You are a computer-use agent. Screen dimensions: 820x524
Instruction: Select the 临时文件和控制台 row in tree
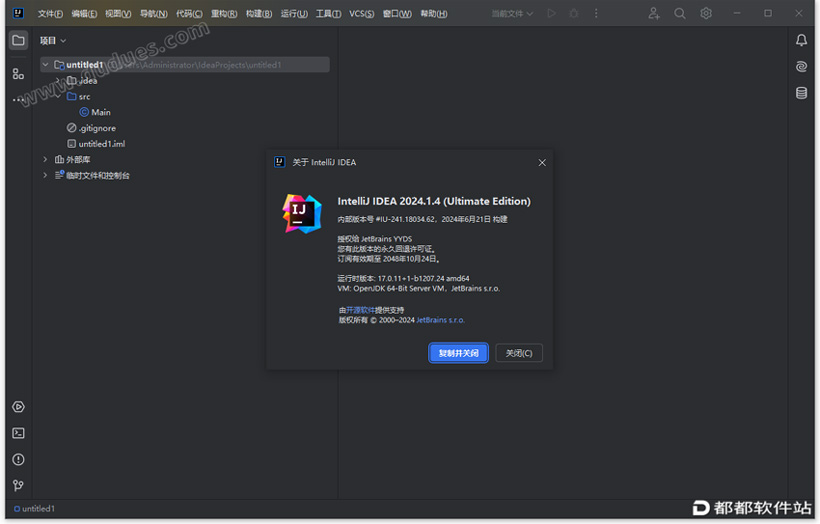pos(92,175)
